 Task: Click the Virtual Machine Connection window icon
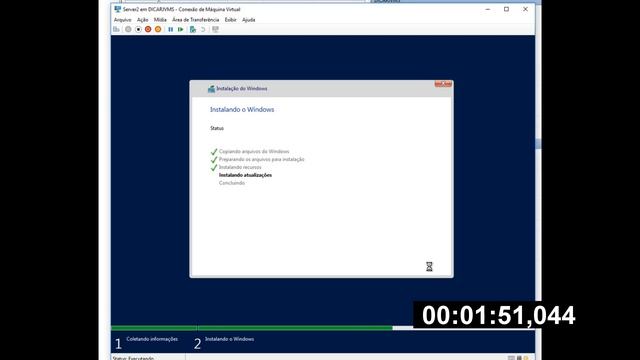[x=118, y=9]
